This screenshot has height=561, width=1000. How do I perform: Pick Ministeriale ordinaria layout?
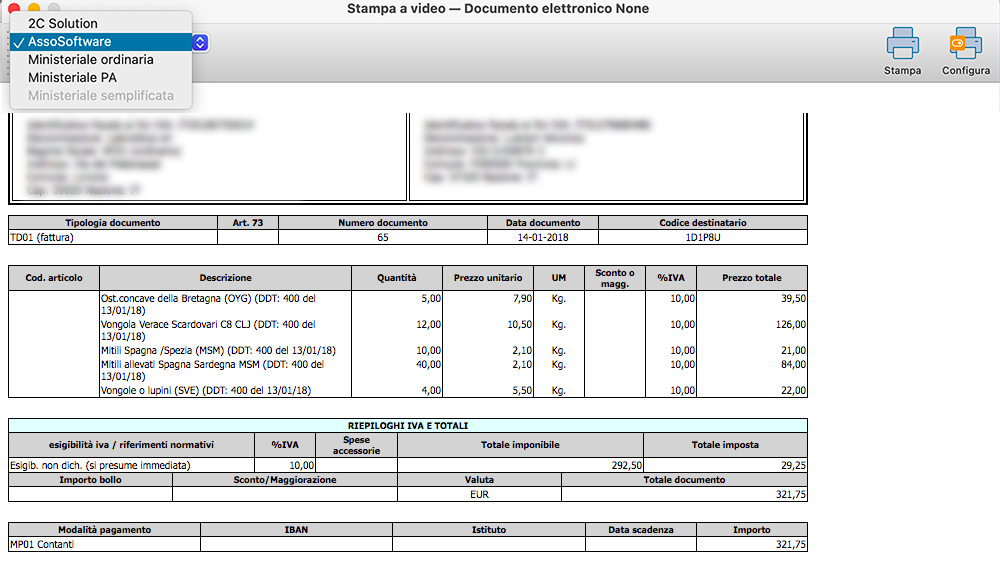click(x=91, y=60)
